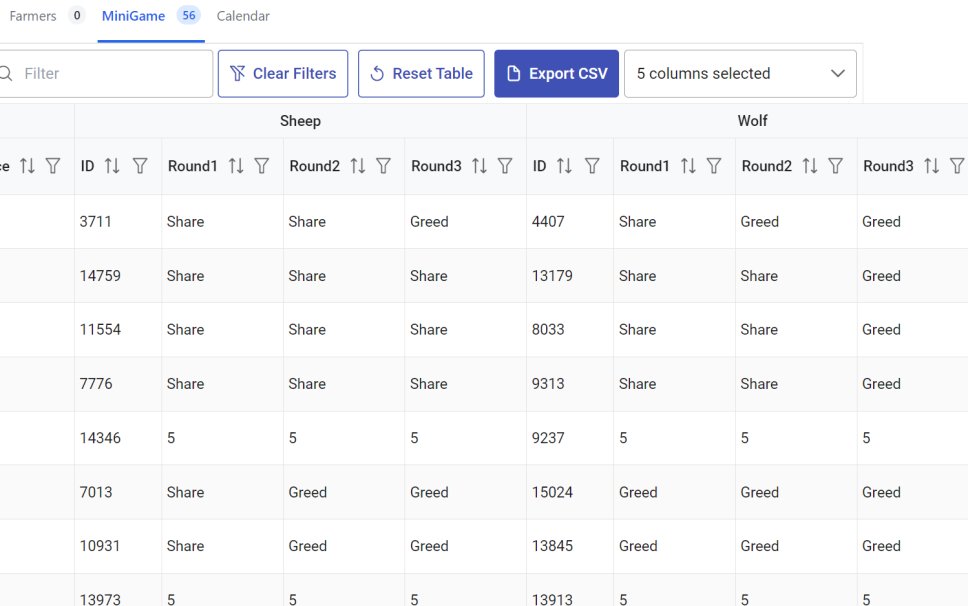Click the MiniGame 56 count badge
Screen dimensions: 968x606
(189, 15)
